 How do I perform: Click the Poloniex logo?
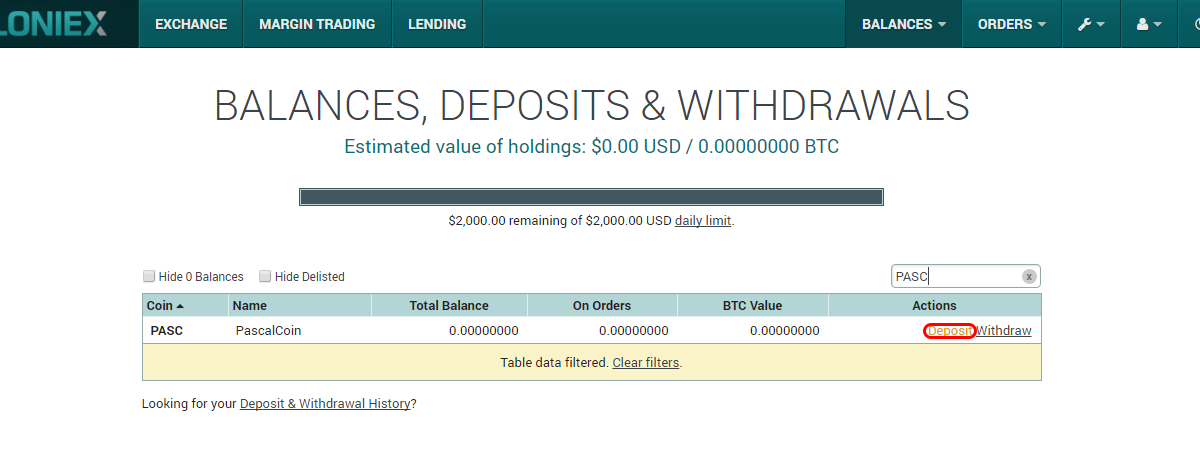click(55, 24)
